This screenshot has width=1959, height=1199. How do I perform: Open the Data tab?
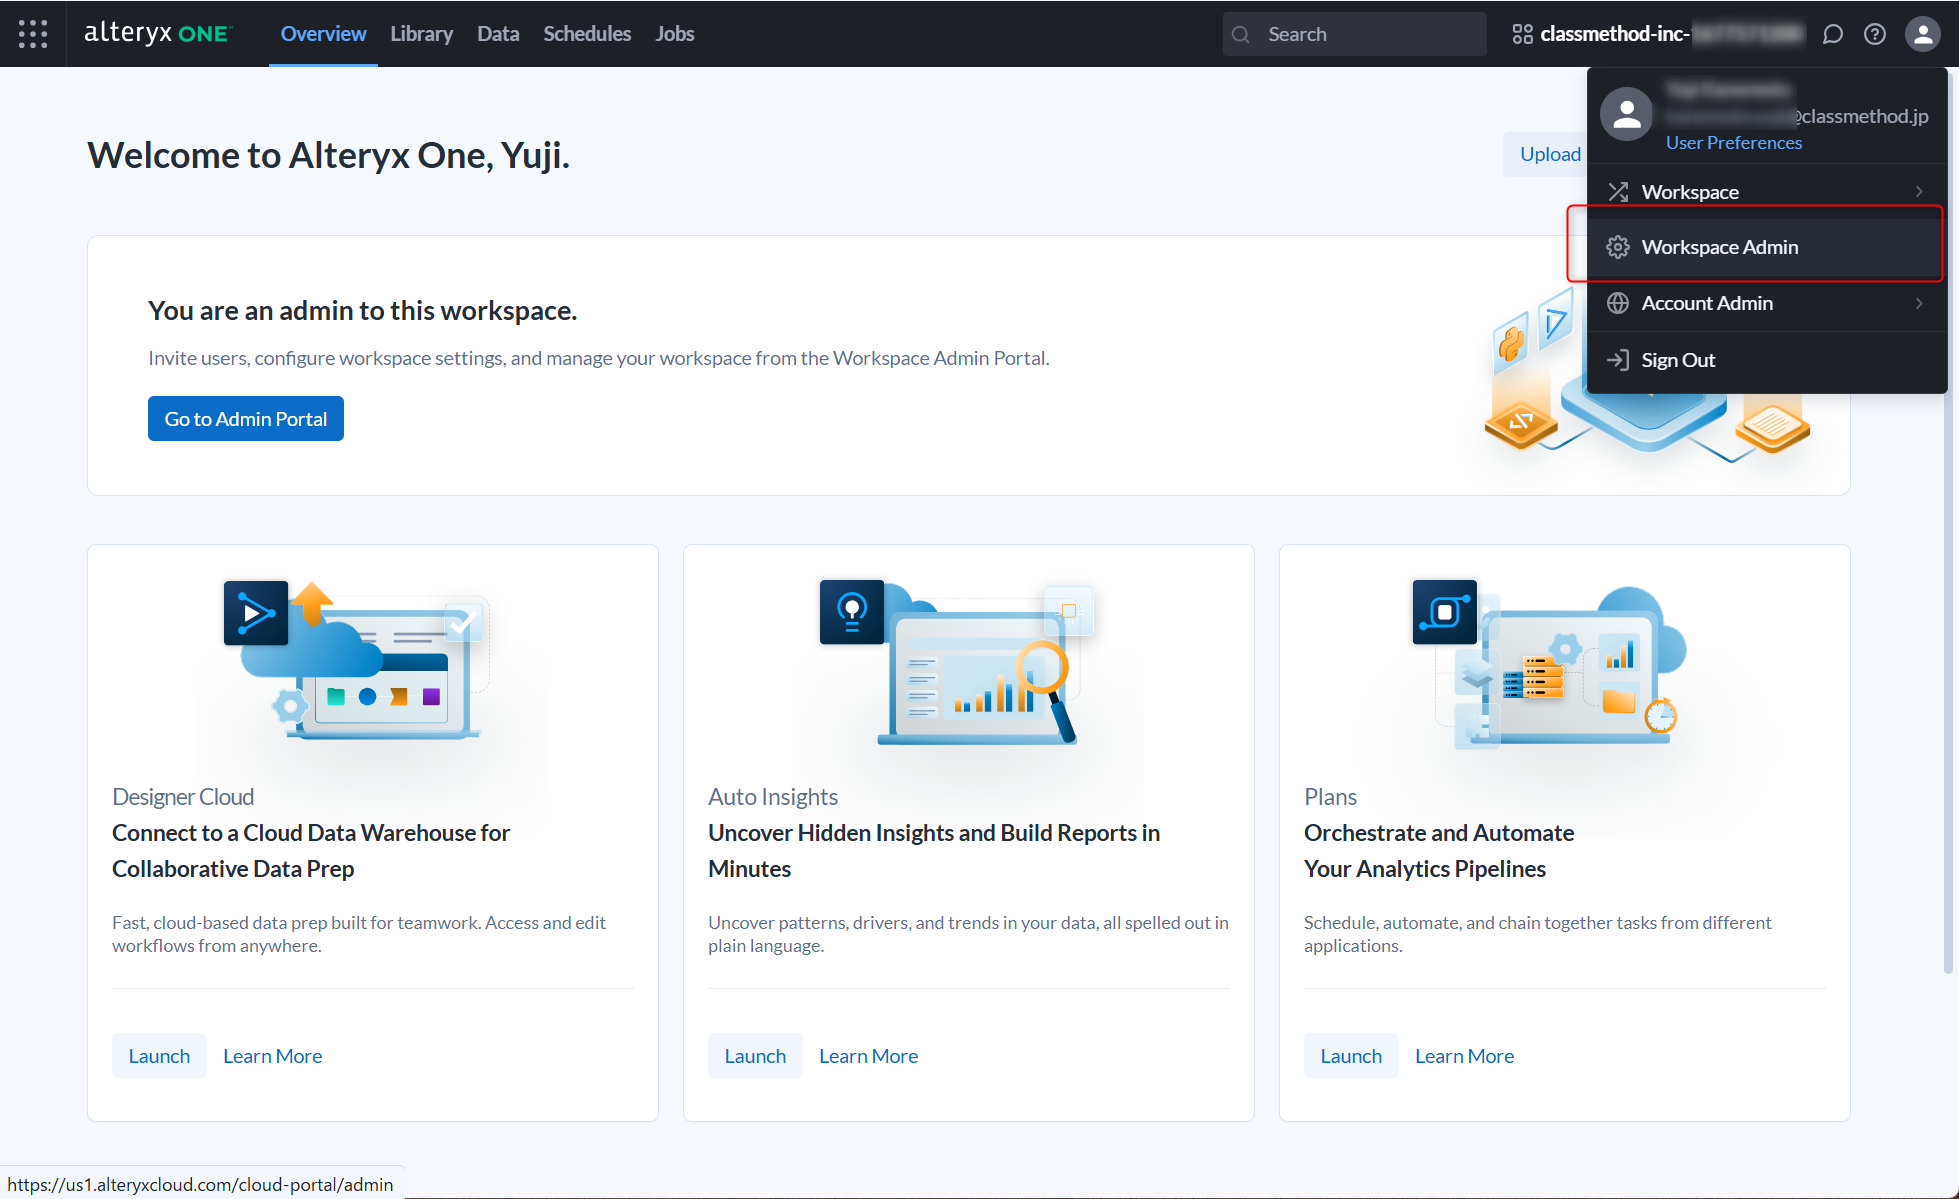[x=498, y=34]
